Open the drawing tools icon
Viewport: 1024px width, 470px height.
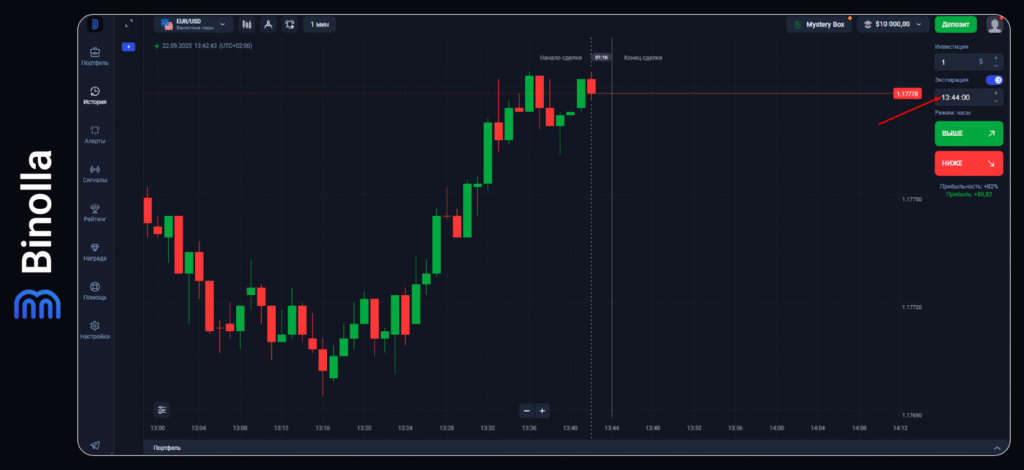(267, 24)
